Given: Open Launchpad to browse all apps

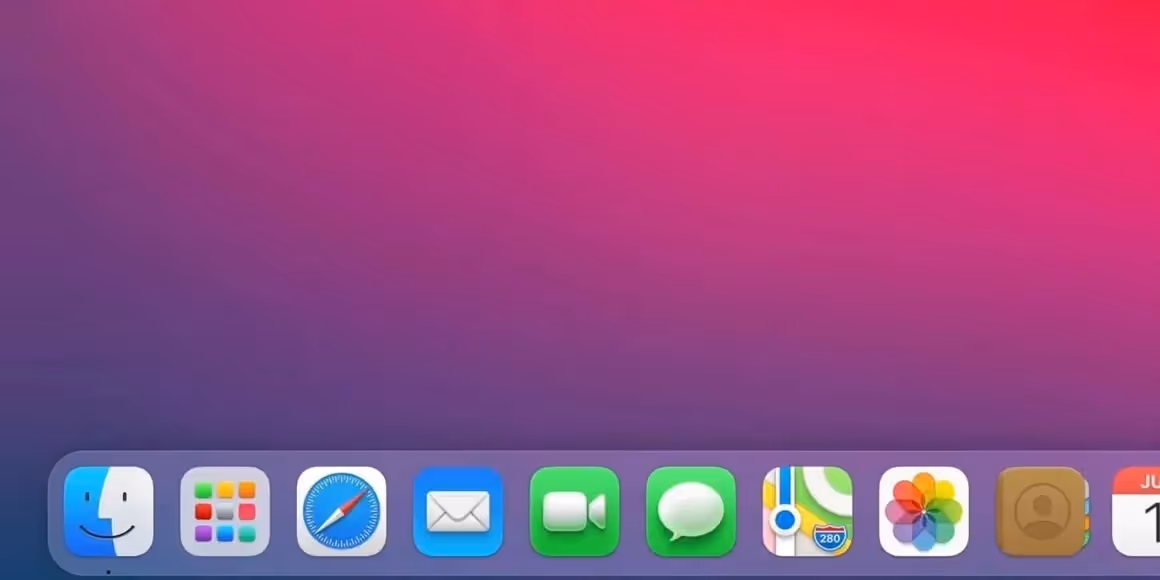Looking at the screenshot, I should pyautogui.click(x=224, y=513).
